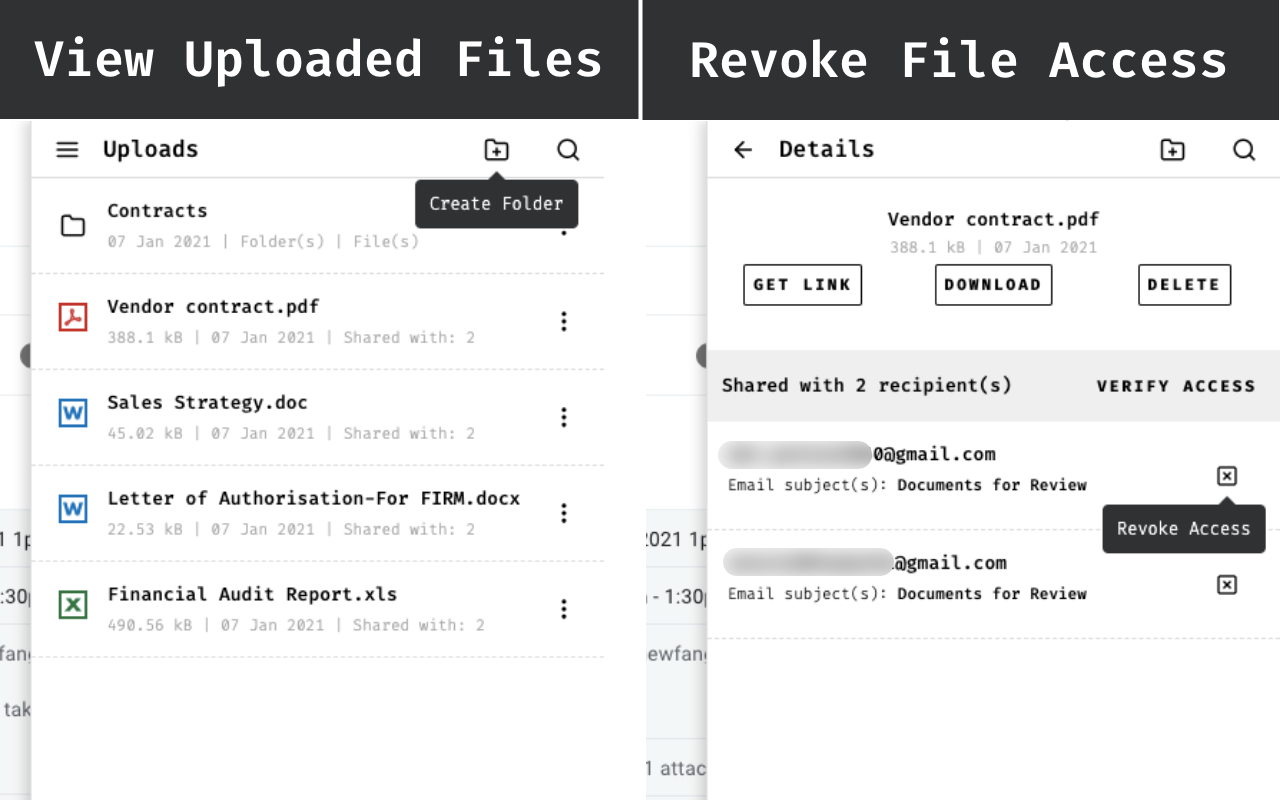
Task: Select Contracts folder name
Action: [x=157, y=211]
